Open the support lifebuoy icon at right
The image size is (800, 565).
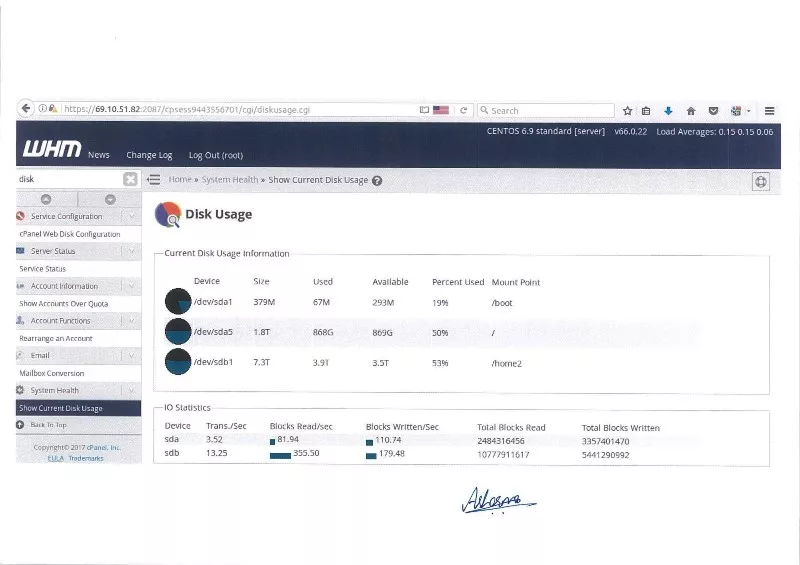(760, 181)
